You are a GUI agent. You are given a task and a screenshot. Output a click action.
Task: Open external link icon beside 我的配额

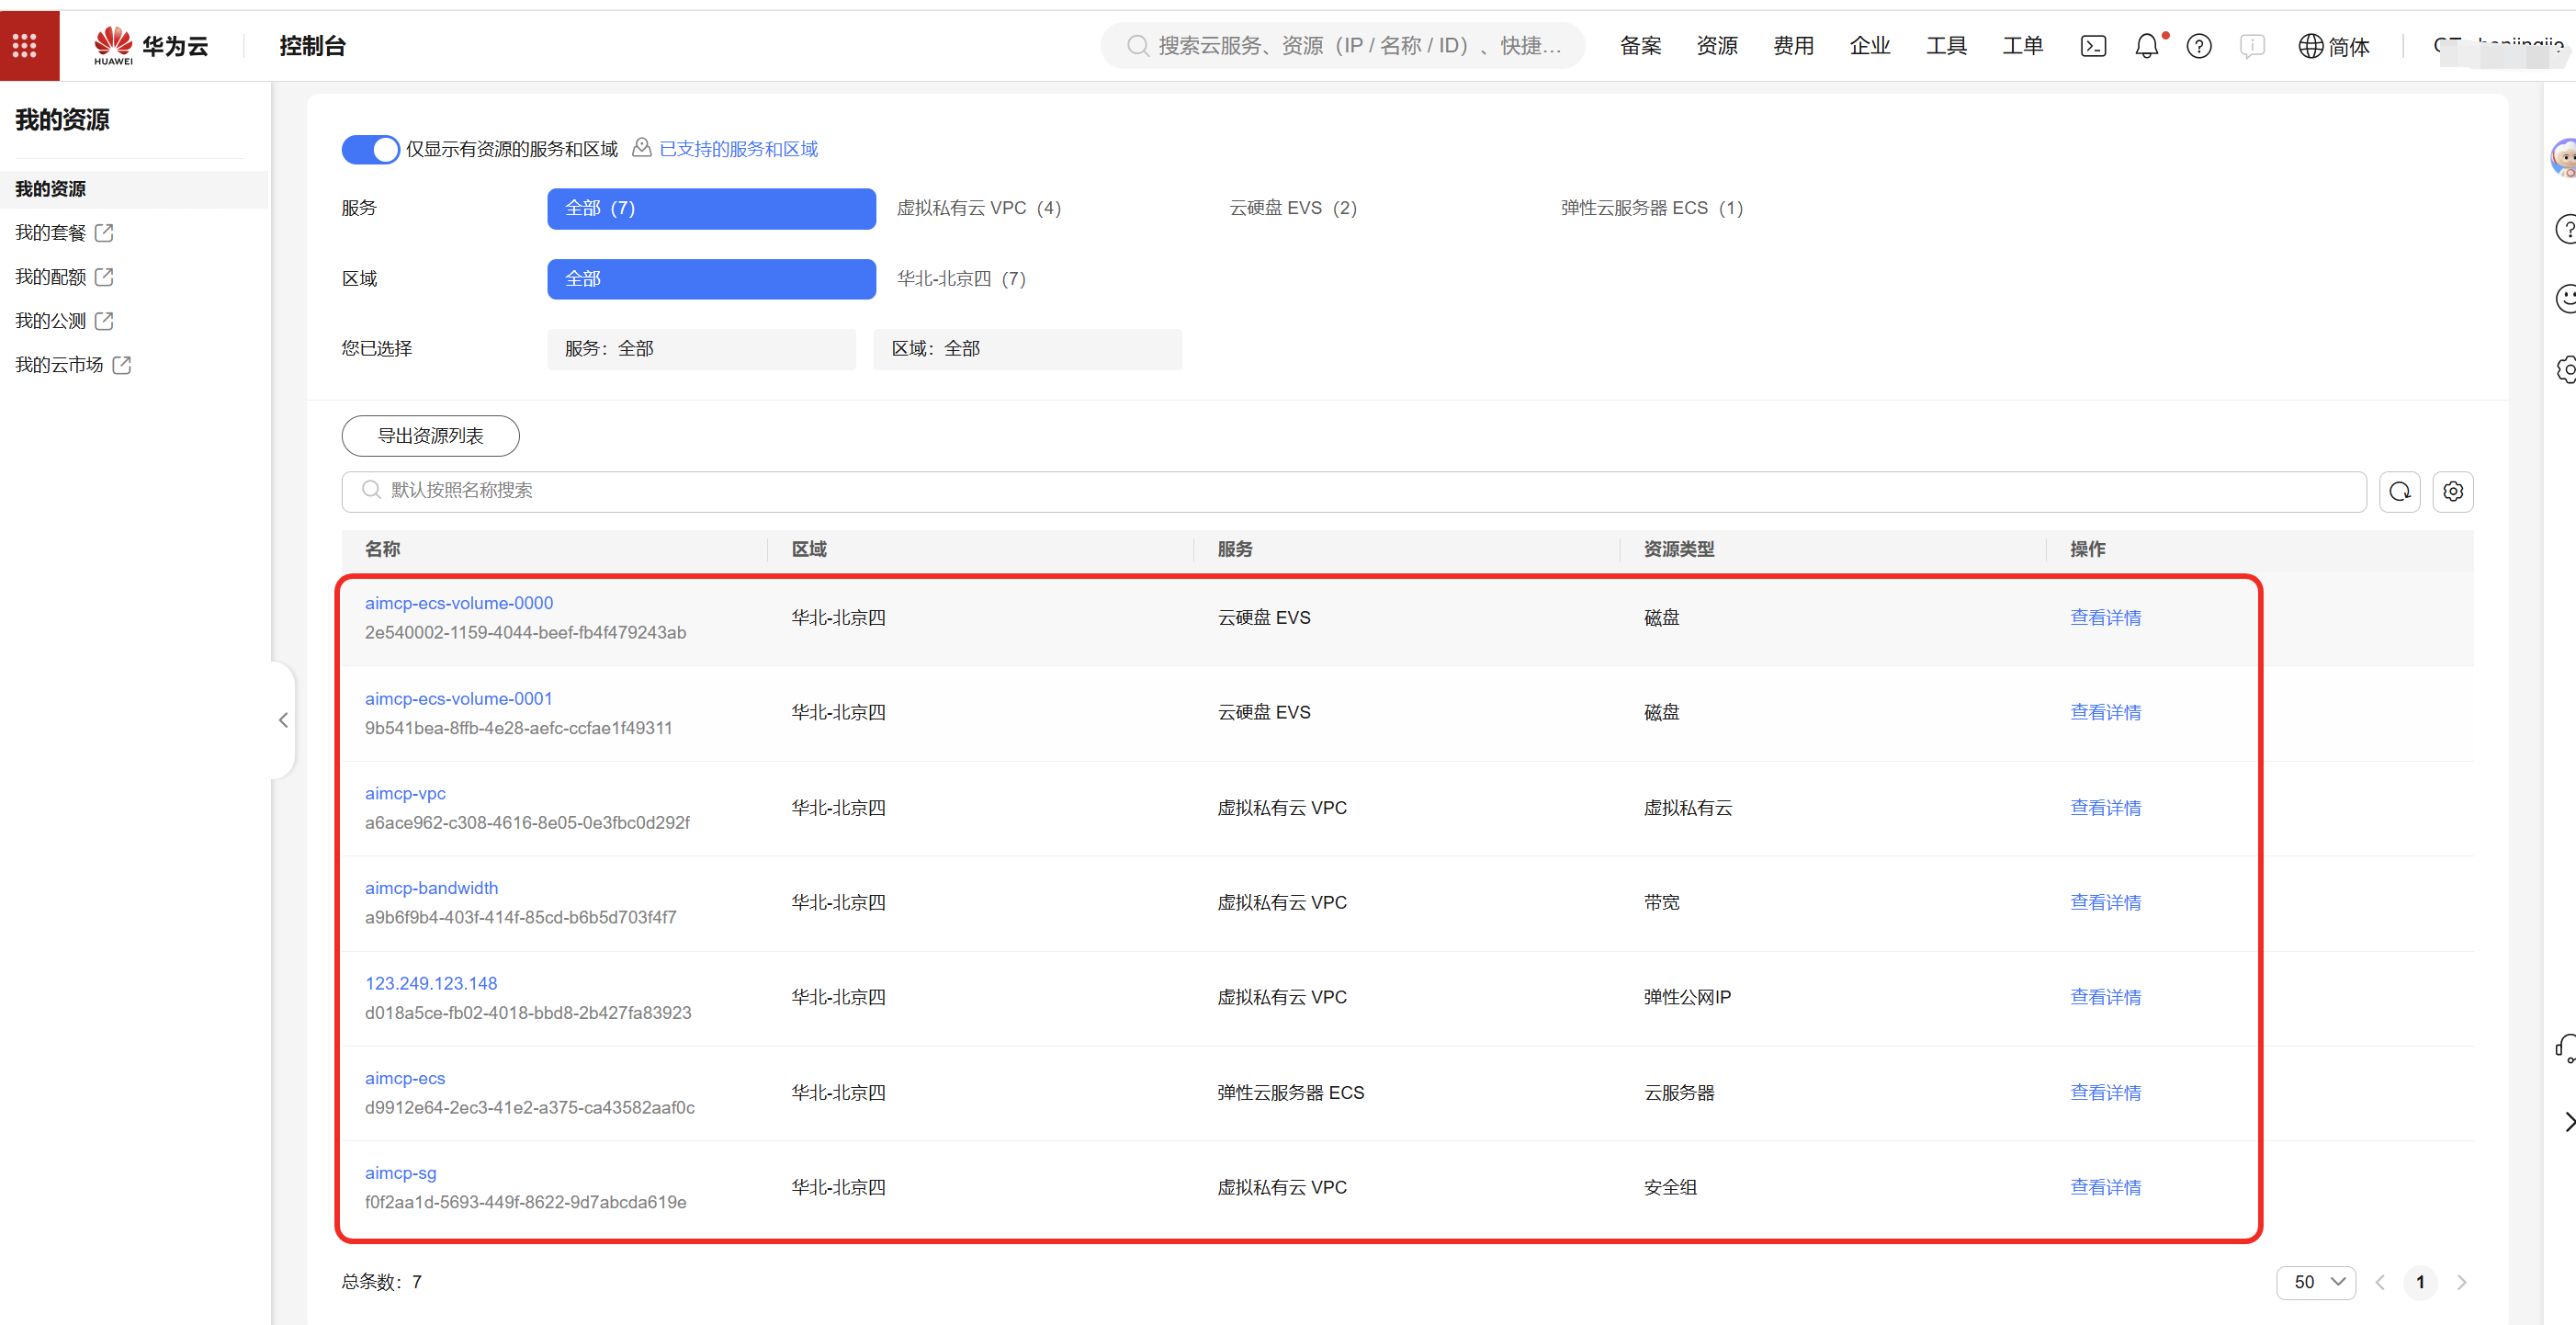coord(104,277)
